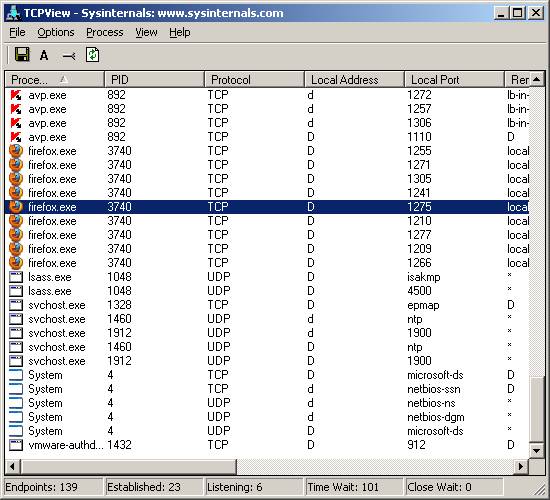
Task: Select the System microsoft-ds TCP row icon
Action: point(16,375)
